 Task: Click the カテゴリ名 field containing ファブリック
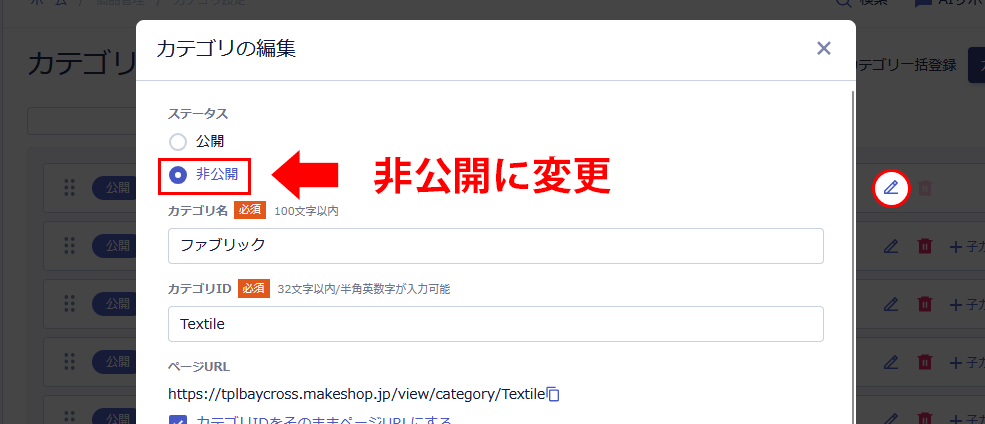(x=496, y=246)
